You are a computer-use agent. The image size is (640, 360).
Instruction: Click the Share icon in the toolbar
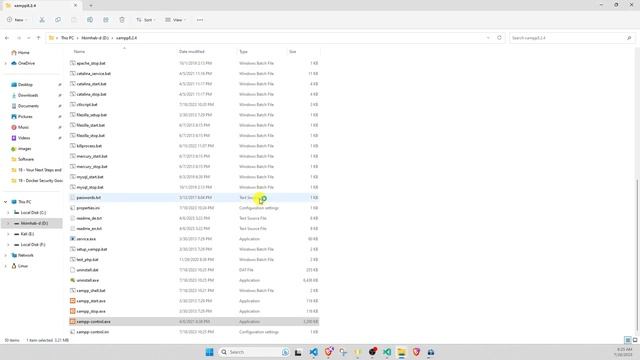tap(106, 20)
